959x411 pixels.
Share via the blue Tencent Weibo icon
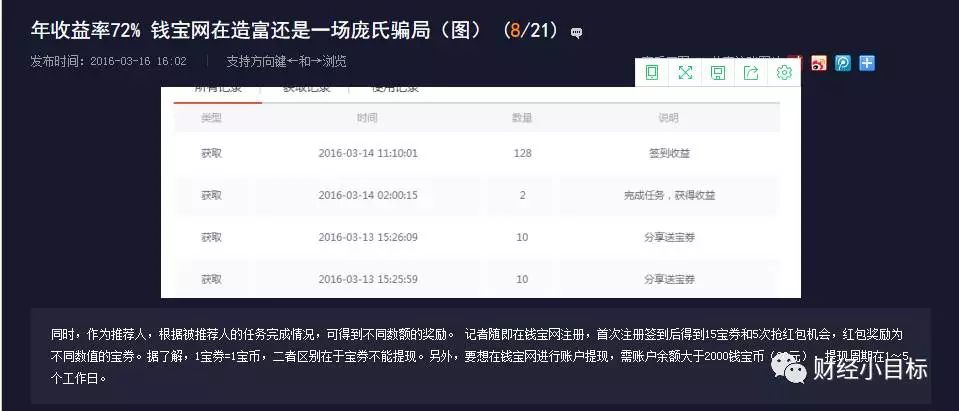[x=843, y=62]
